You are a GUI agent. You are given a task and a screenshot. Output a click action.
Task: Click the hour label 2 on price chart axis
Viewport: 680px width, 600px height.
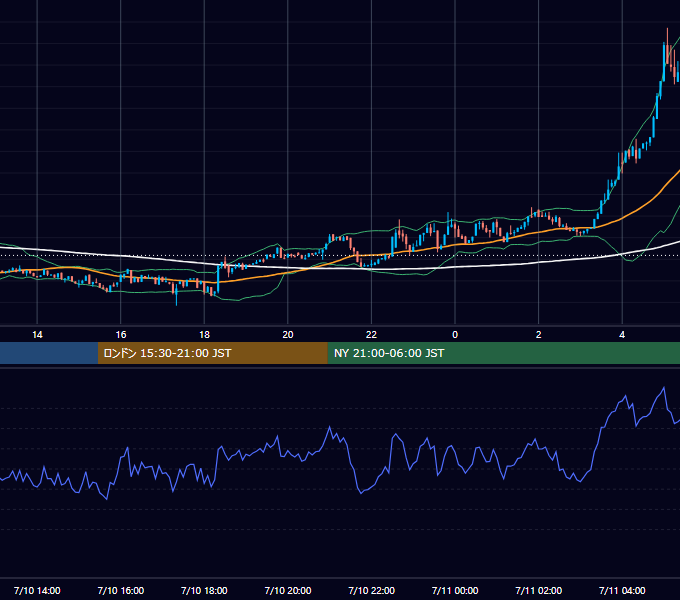(x=539, y=335)
